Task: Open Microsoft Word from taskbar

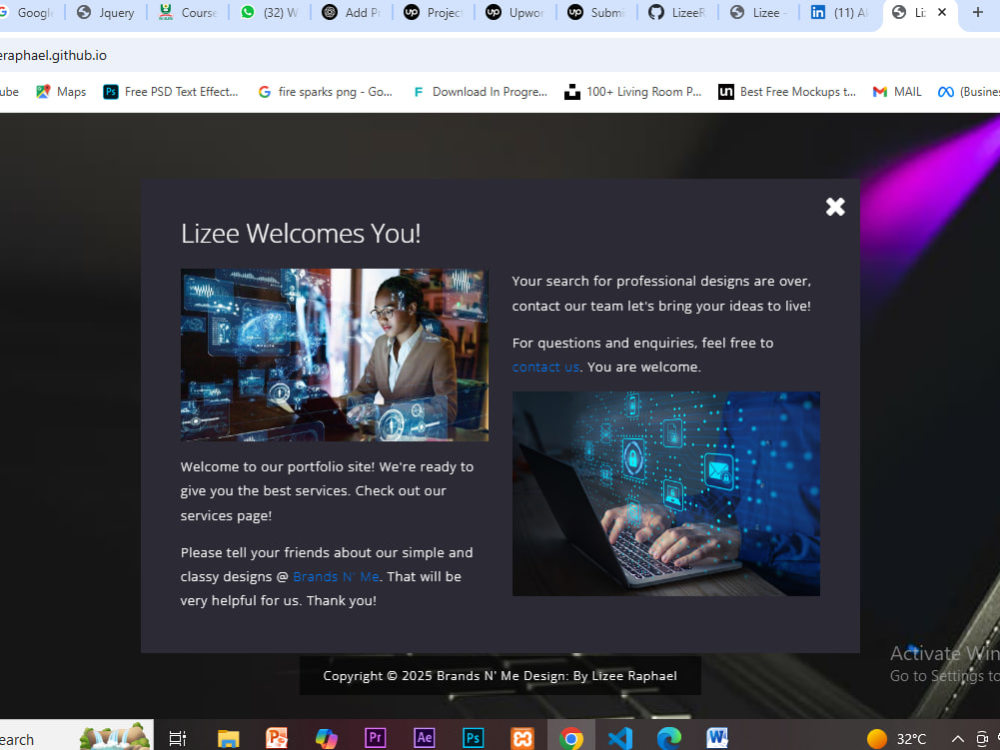Action: click(717, 739)
